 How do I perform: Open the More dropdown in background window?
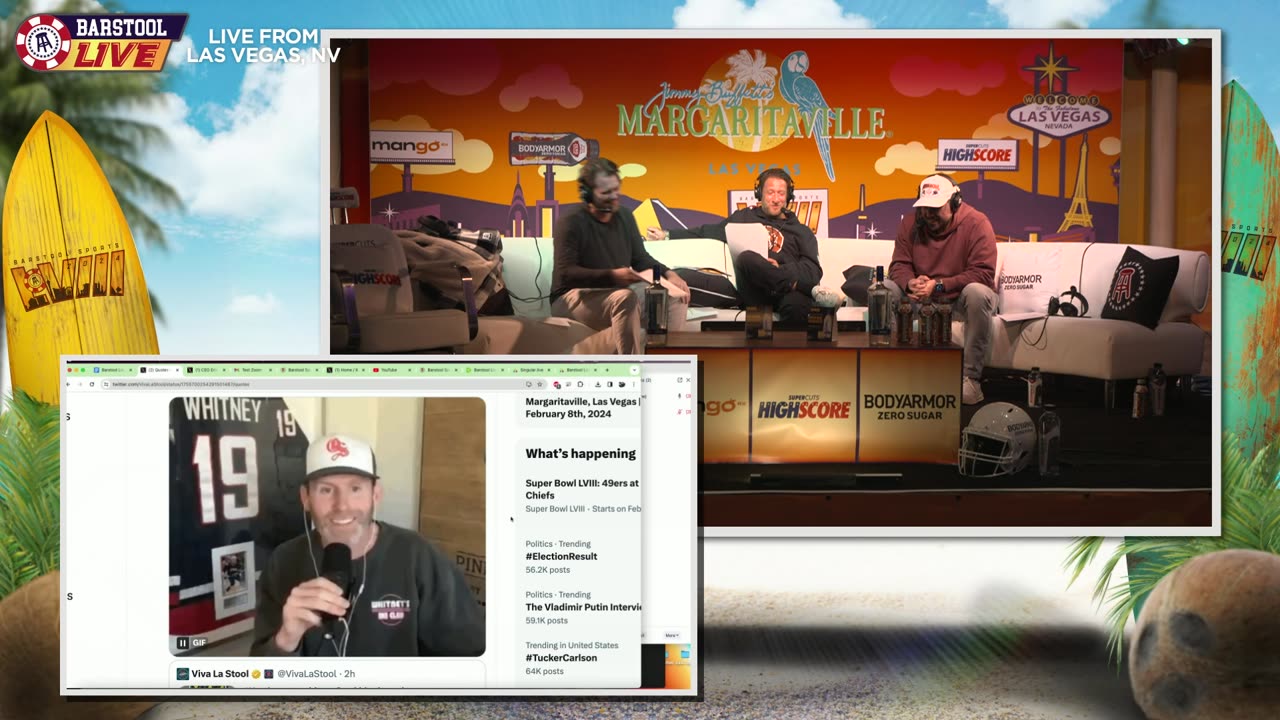672,635
